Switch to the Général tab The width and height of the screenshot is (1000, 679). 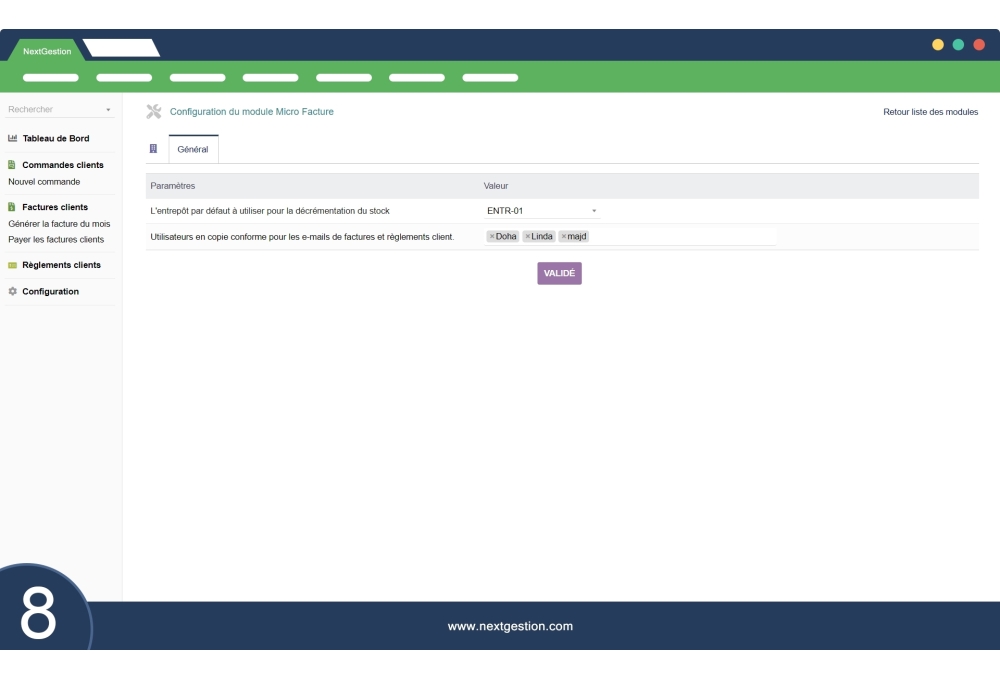[193, 149]
